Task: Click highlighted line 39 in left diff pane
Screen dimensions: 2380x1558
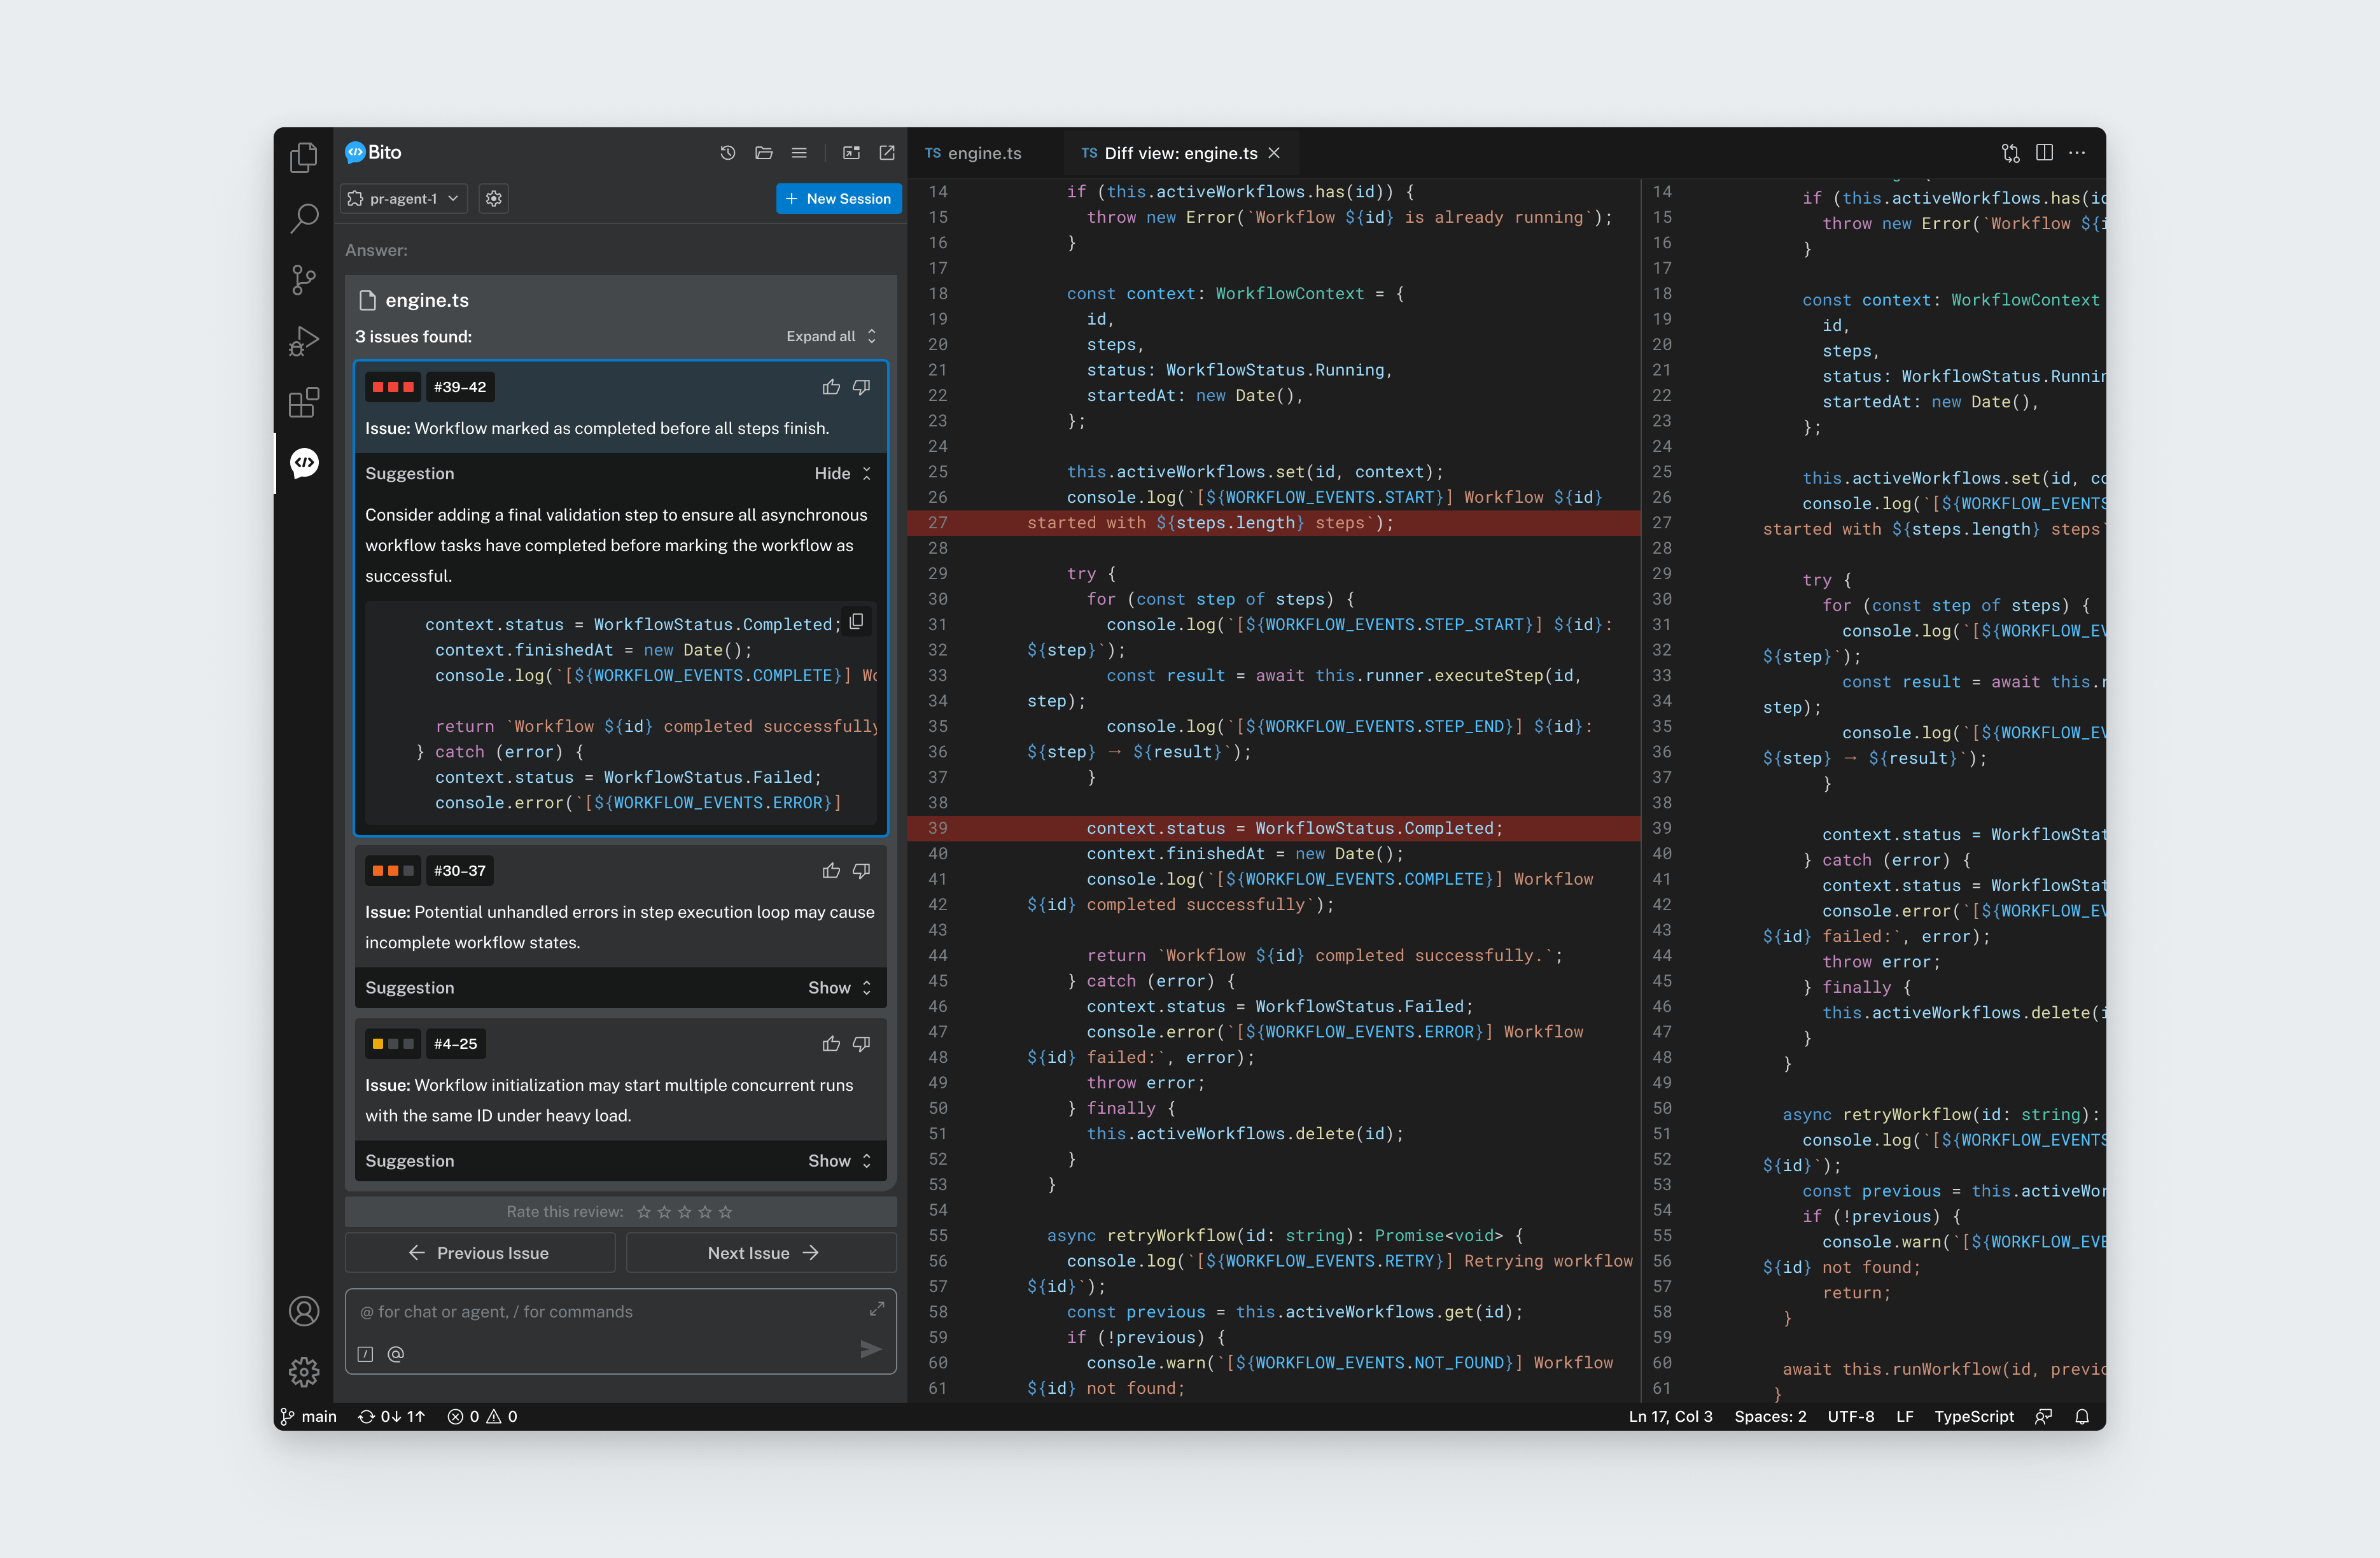Action: [1274, 829]
